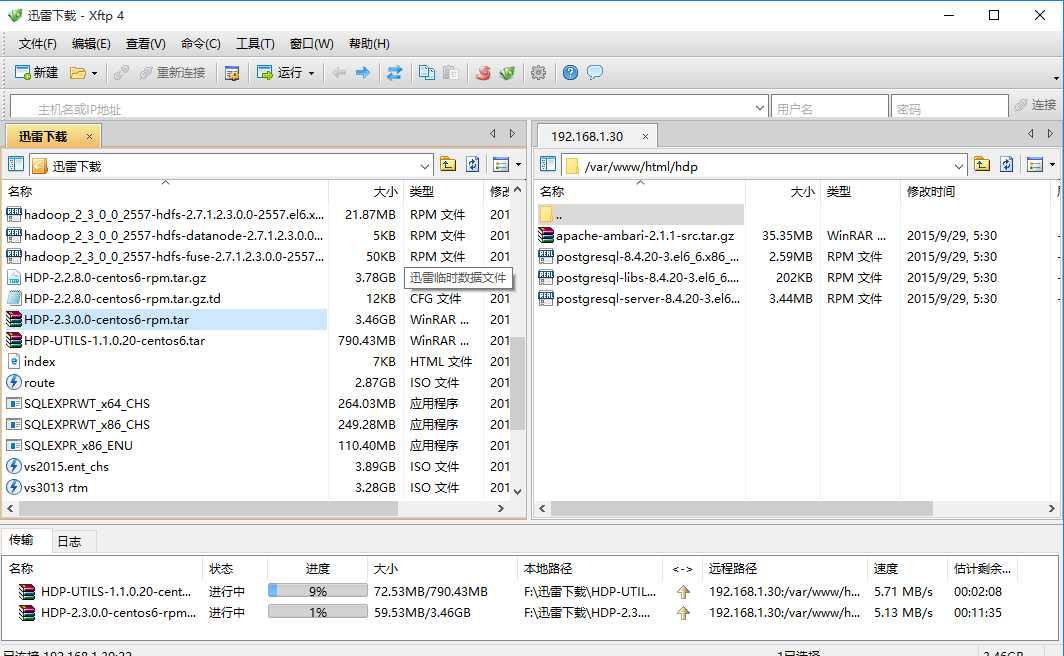Viewport: 1064px width, 656px height.
Task: Click the blue Help question-mark icon
Action: (x=571, y=73)
